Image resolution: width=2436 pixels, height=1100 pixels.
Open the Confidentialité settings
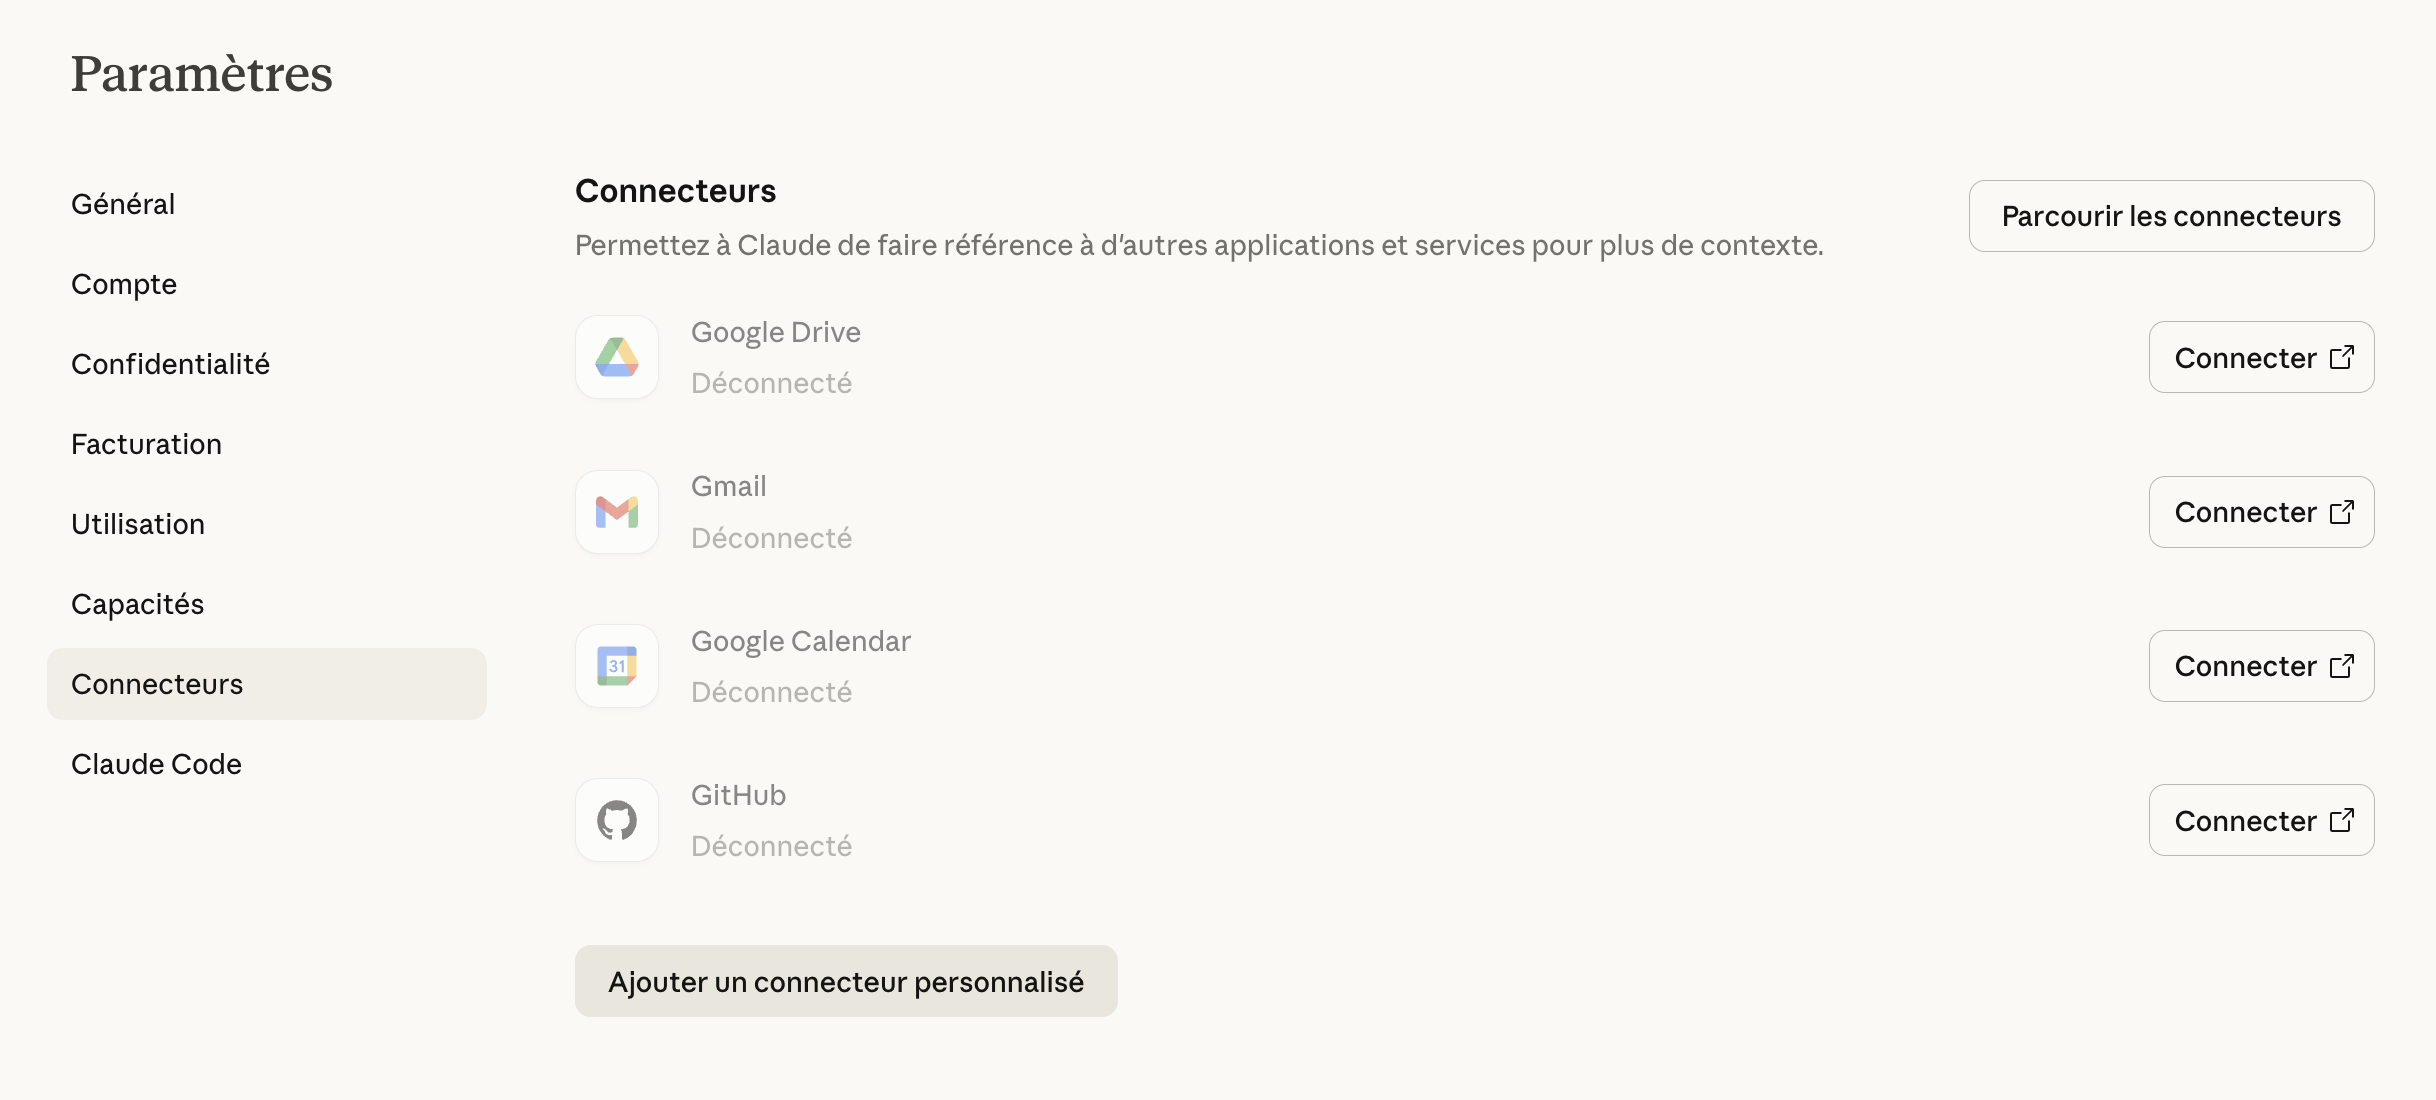click(x=170, y=364)
